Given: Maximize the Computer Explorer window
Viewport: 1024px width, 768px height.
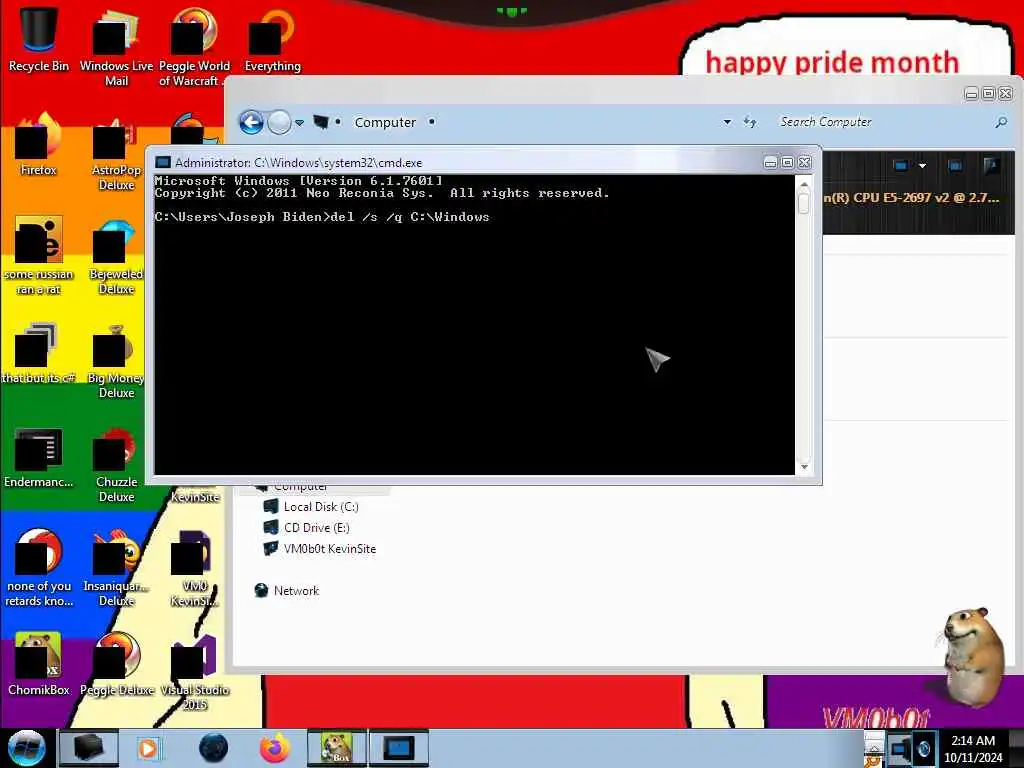Looking at the screenshot, I should (989, 93).
